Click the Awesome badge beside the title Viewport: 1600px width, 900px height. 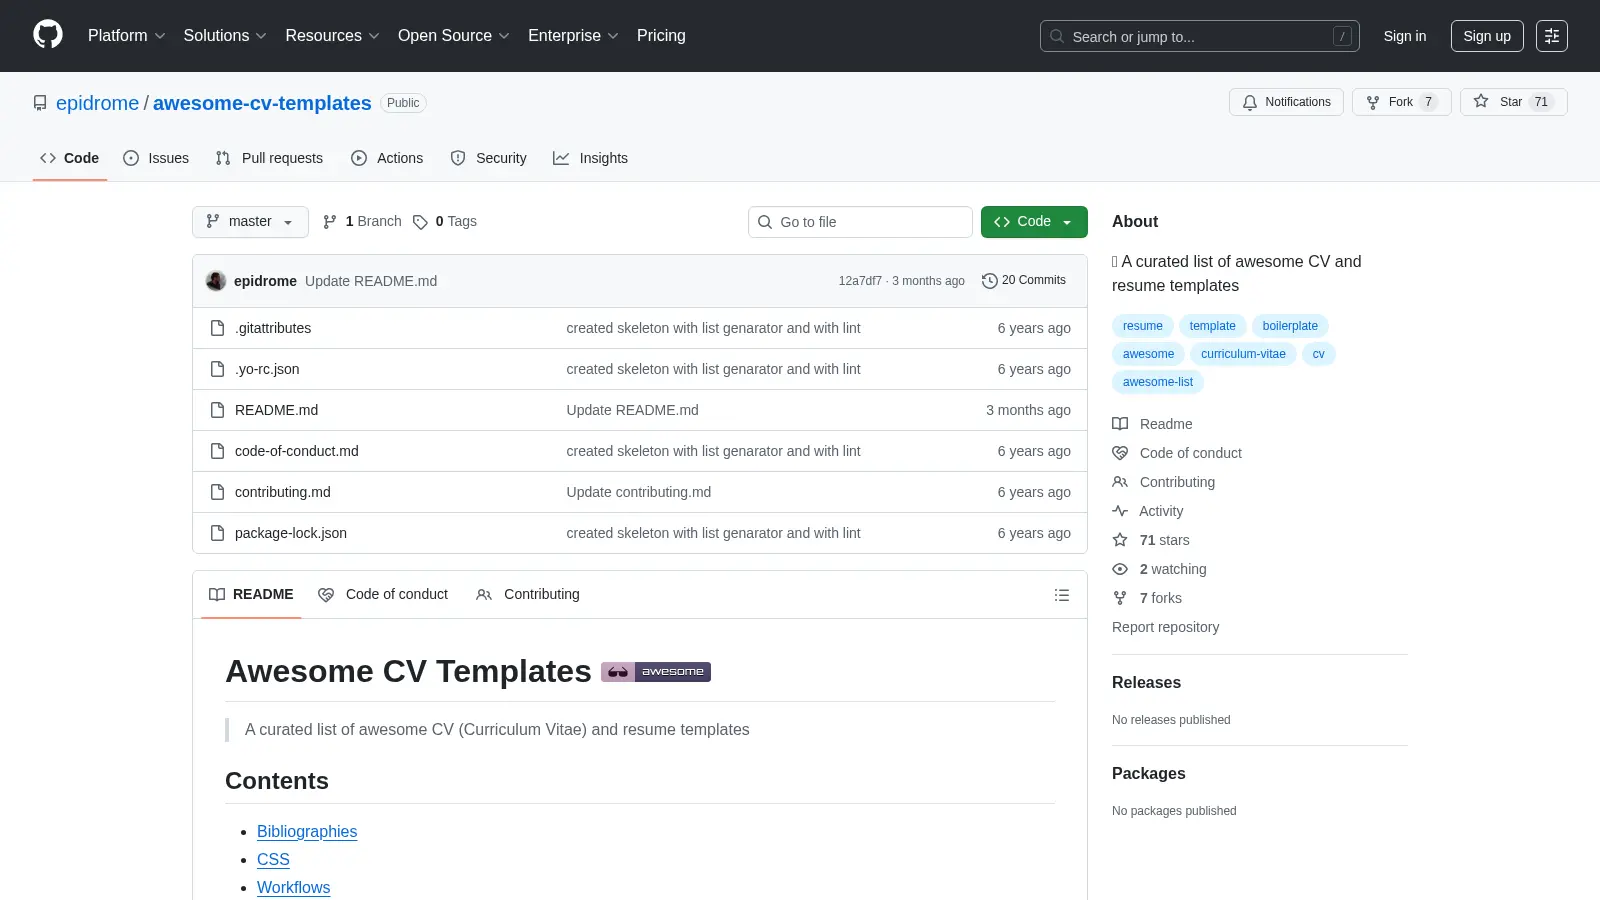pos(656,672)
